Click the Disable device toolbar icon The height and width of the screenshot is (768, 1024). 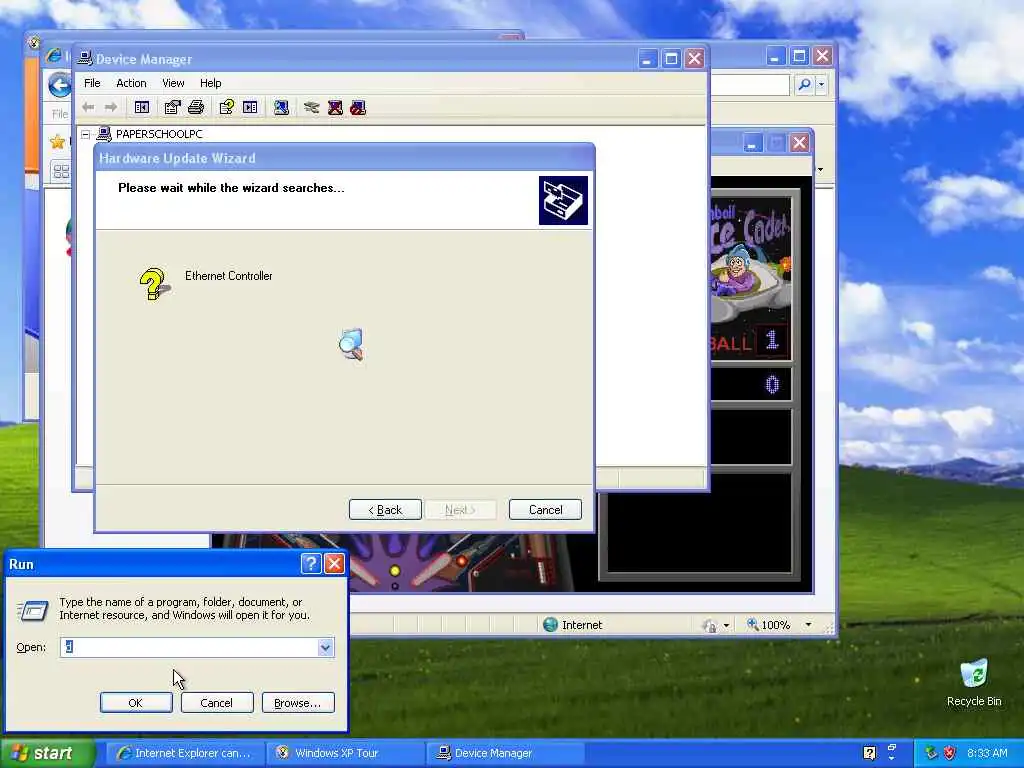(358, 107)
